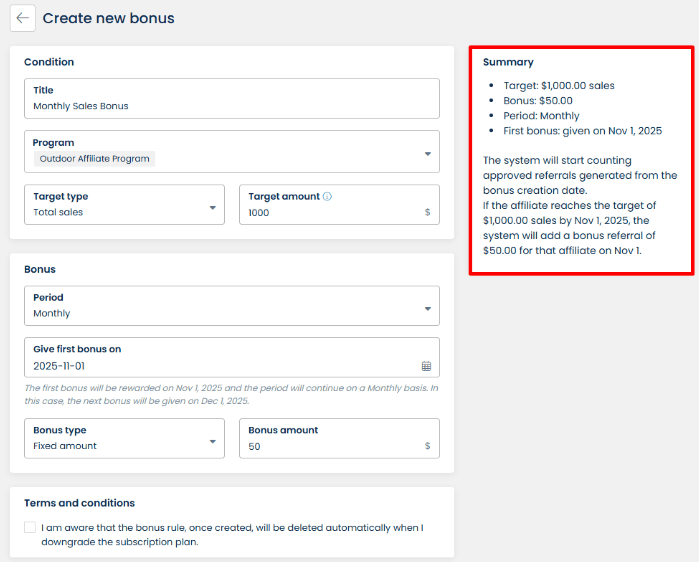
Task: Select the Bonus amount field
Action: [330, 446]
